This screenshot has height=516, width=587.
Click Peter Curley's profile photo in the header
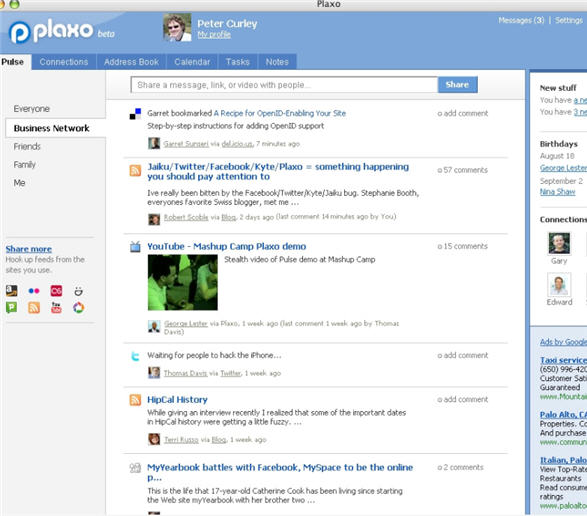[x=177, y=27]
